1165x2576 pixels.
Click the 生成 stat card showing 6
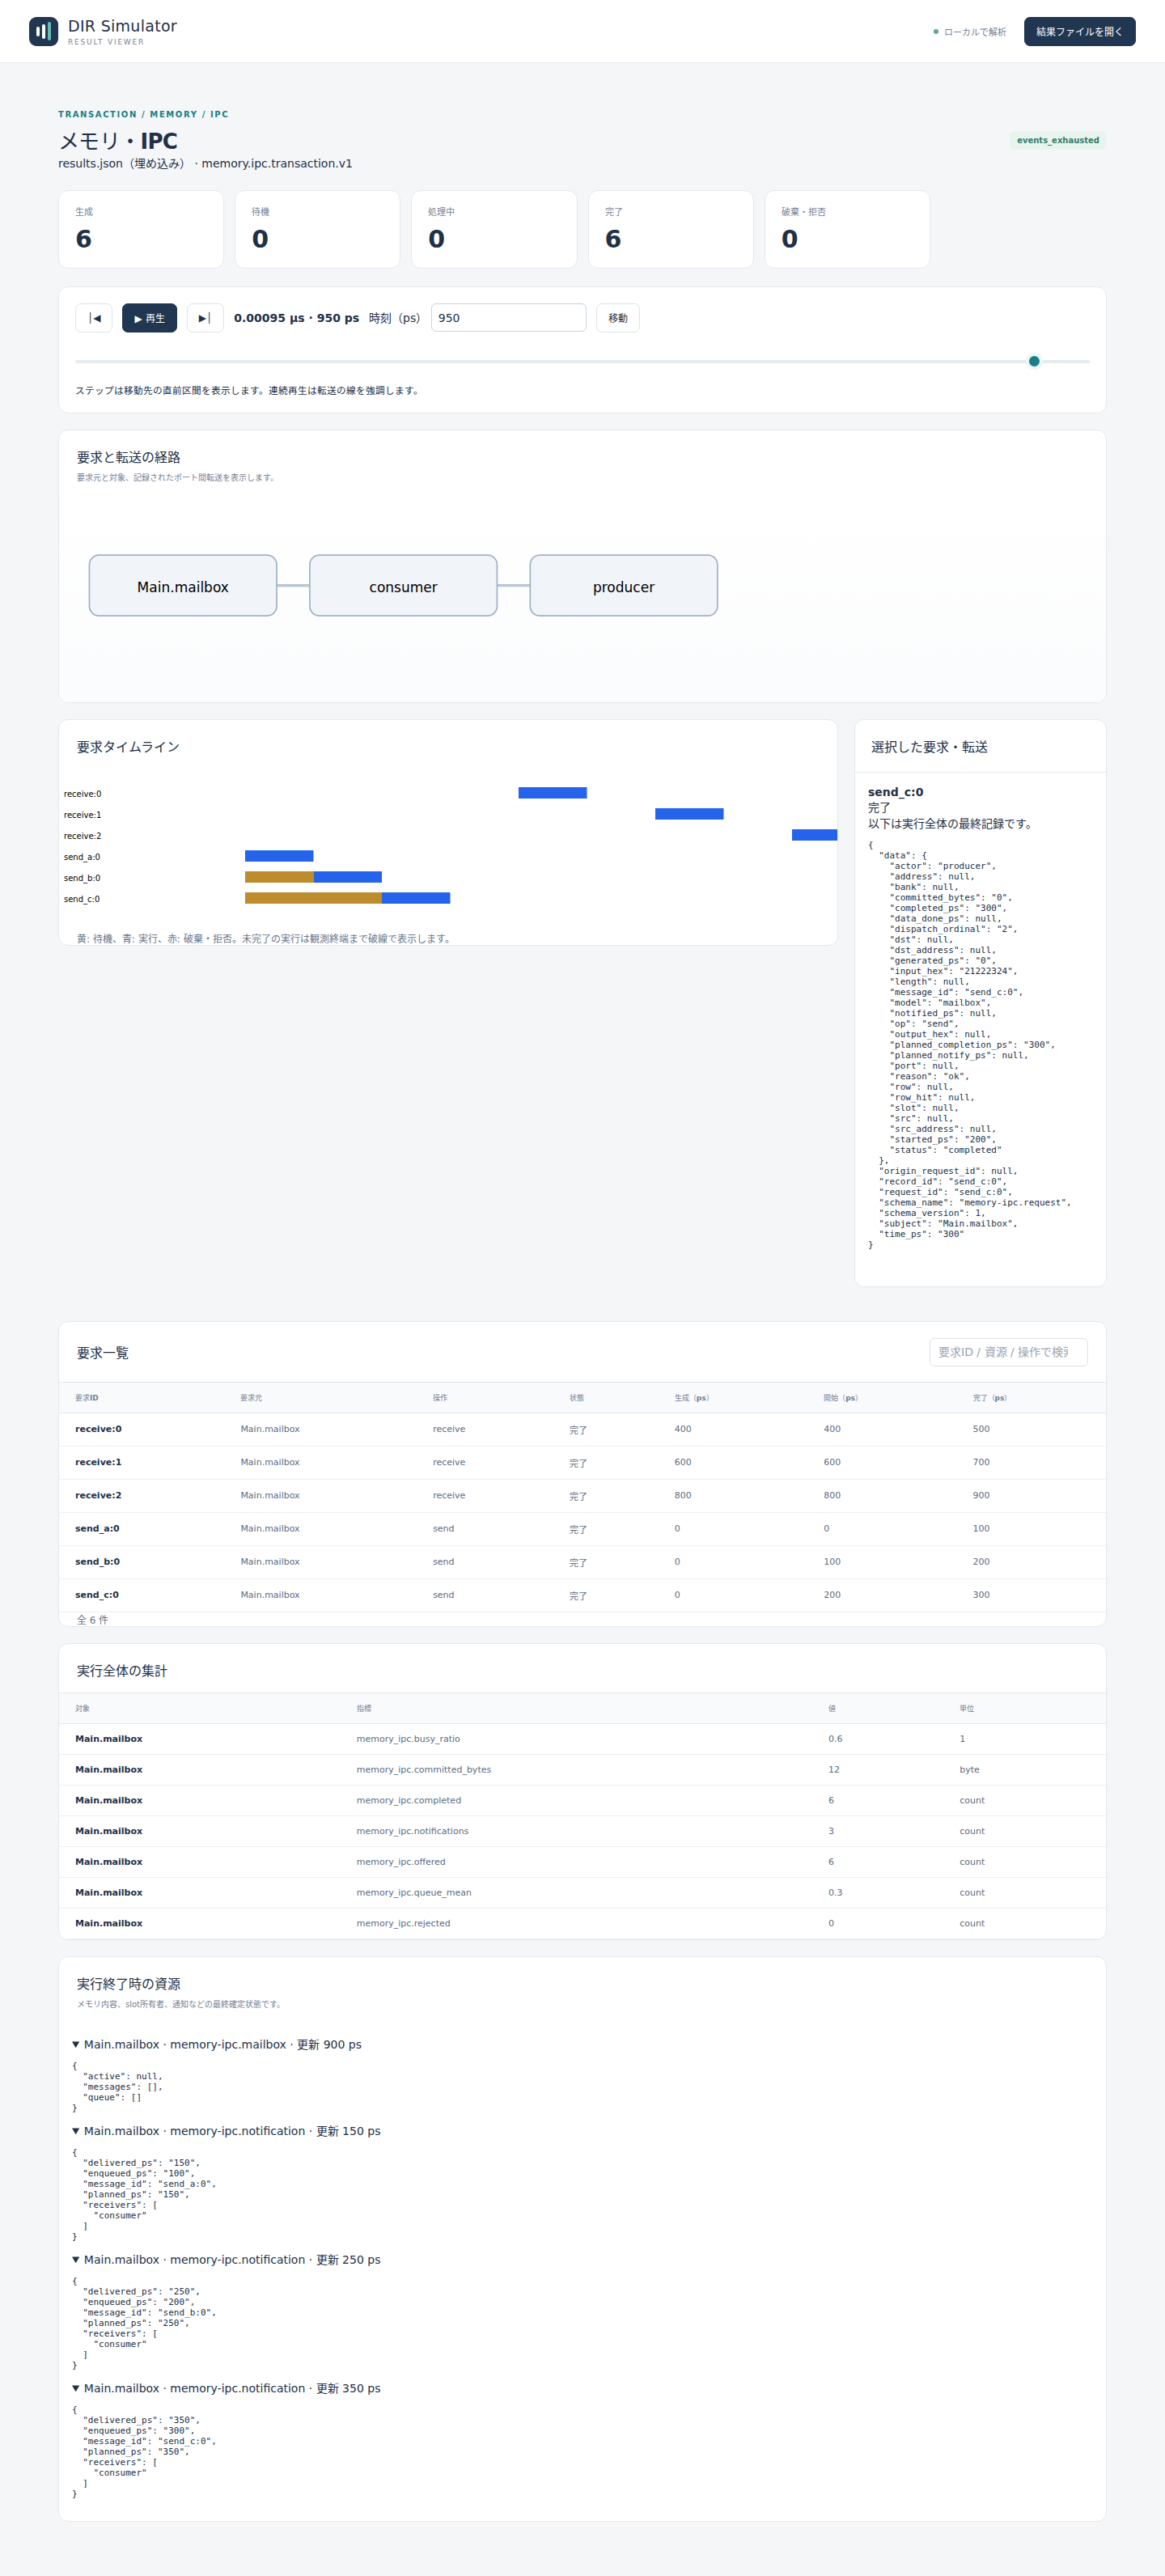point(141,229)
